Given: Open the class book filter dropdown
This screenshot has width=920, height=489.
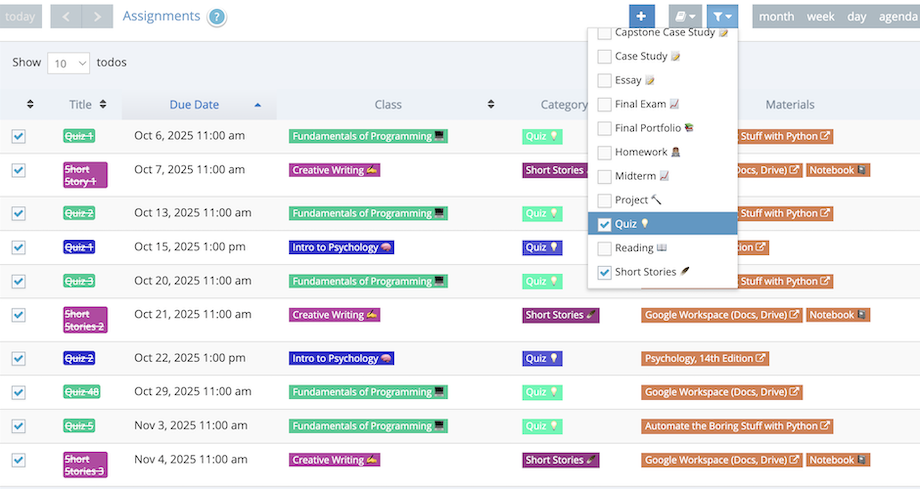Looking at the screenshot, I should [x=685, y=16].
